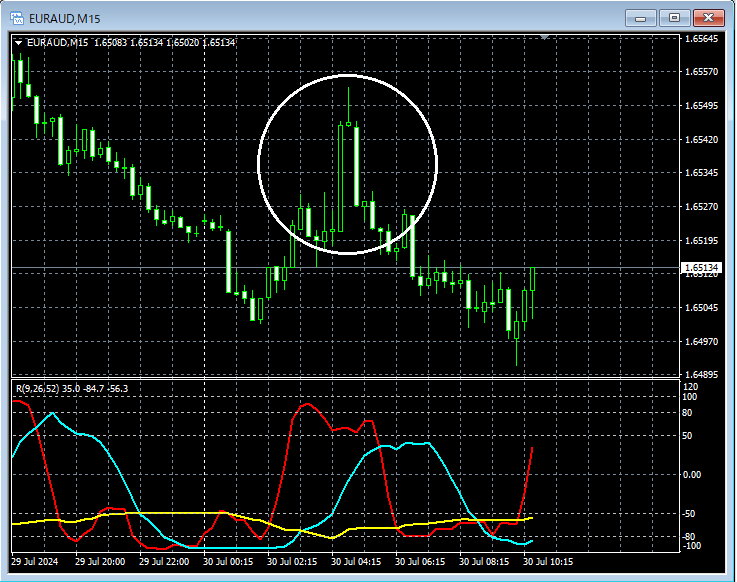Click price scale value 1.65345

coord(701,173)
